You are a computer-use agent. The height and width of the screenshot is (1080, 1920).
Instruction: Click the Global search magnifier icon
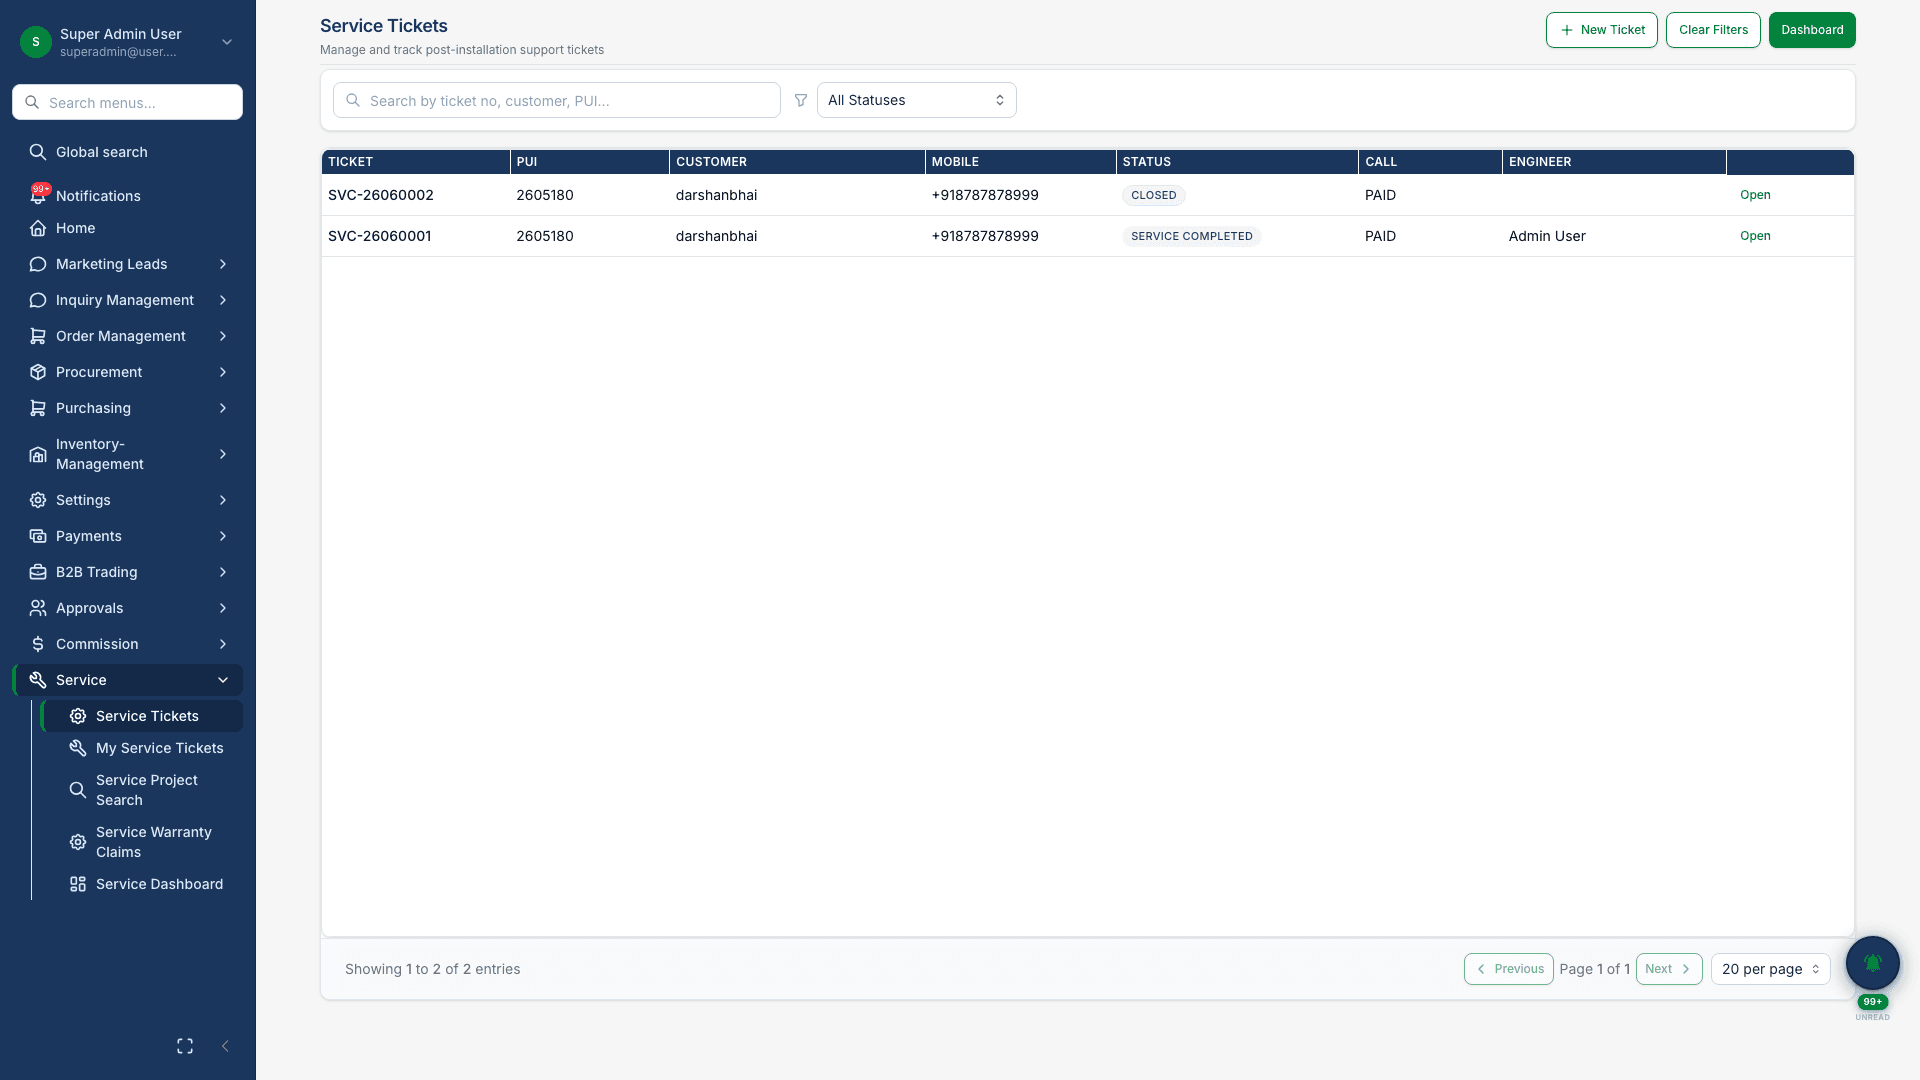coord(38,152)
